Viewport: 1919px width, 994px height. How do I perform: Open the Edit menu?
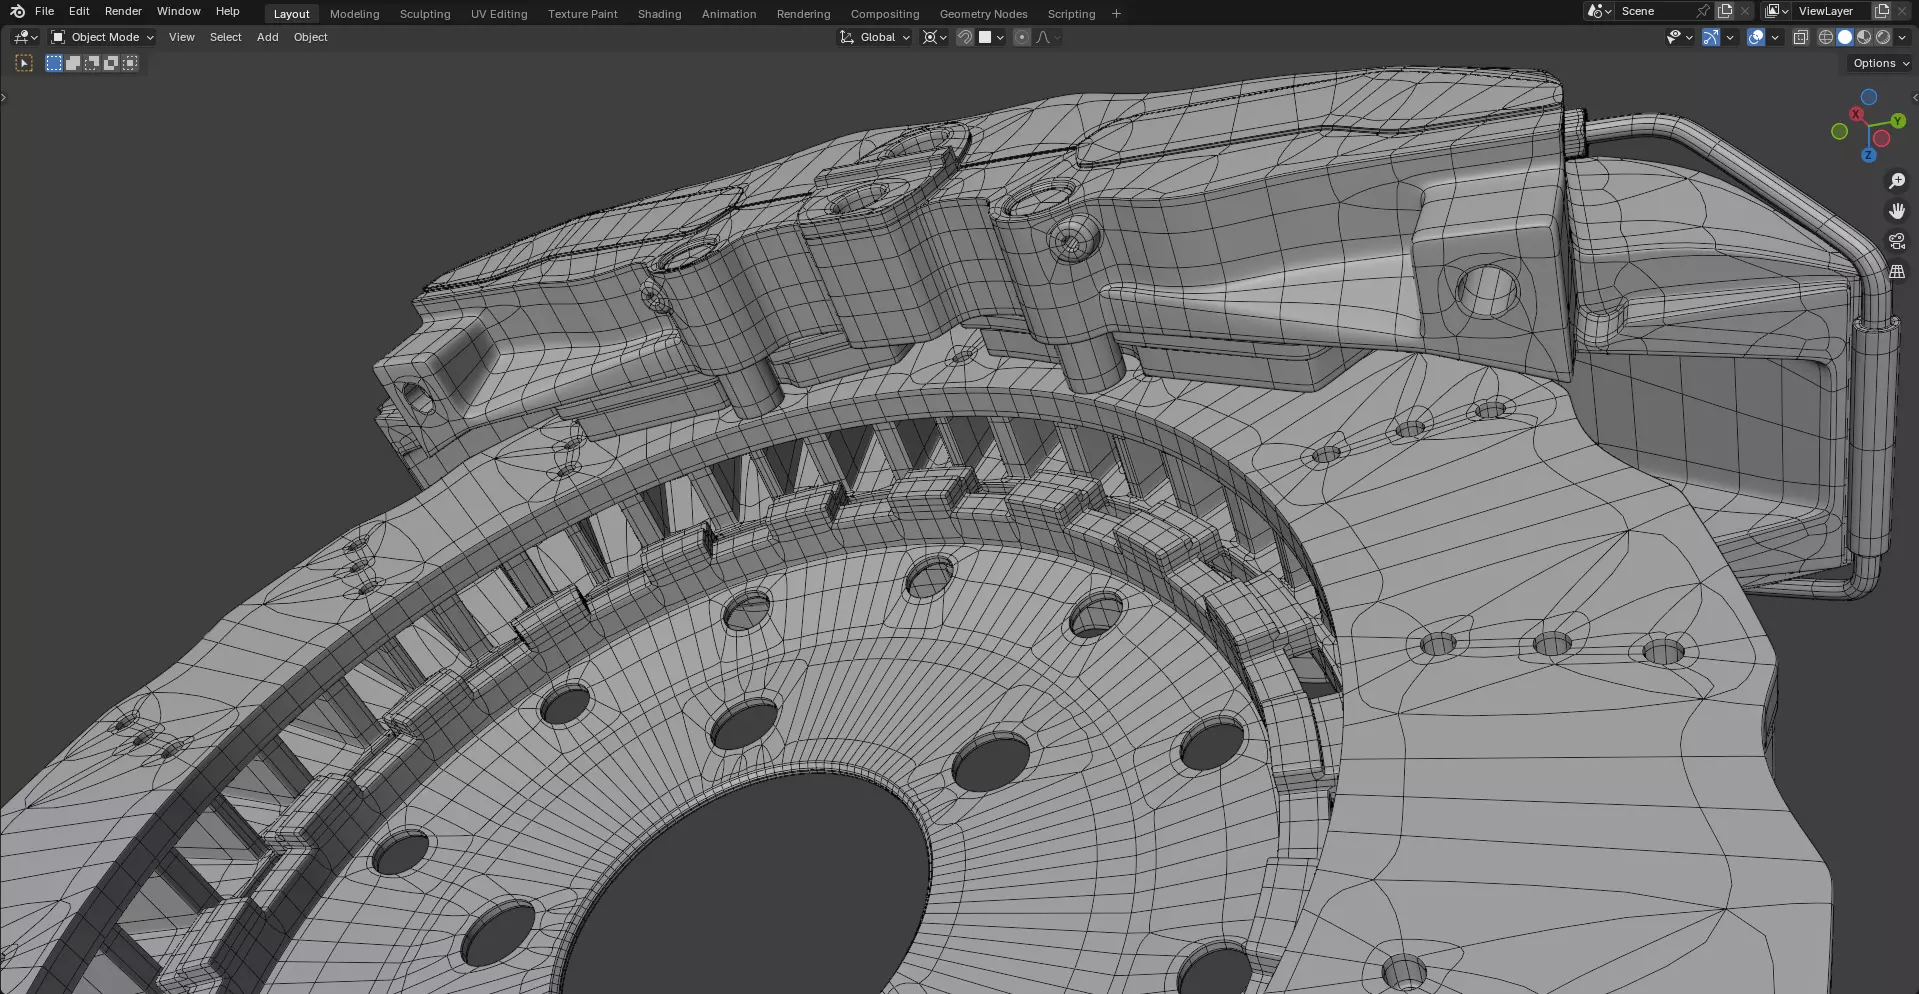click(x=79, y=11)
